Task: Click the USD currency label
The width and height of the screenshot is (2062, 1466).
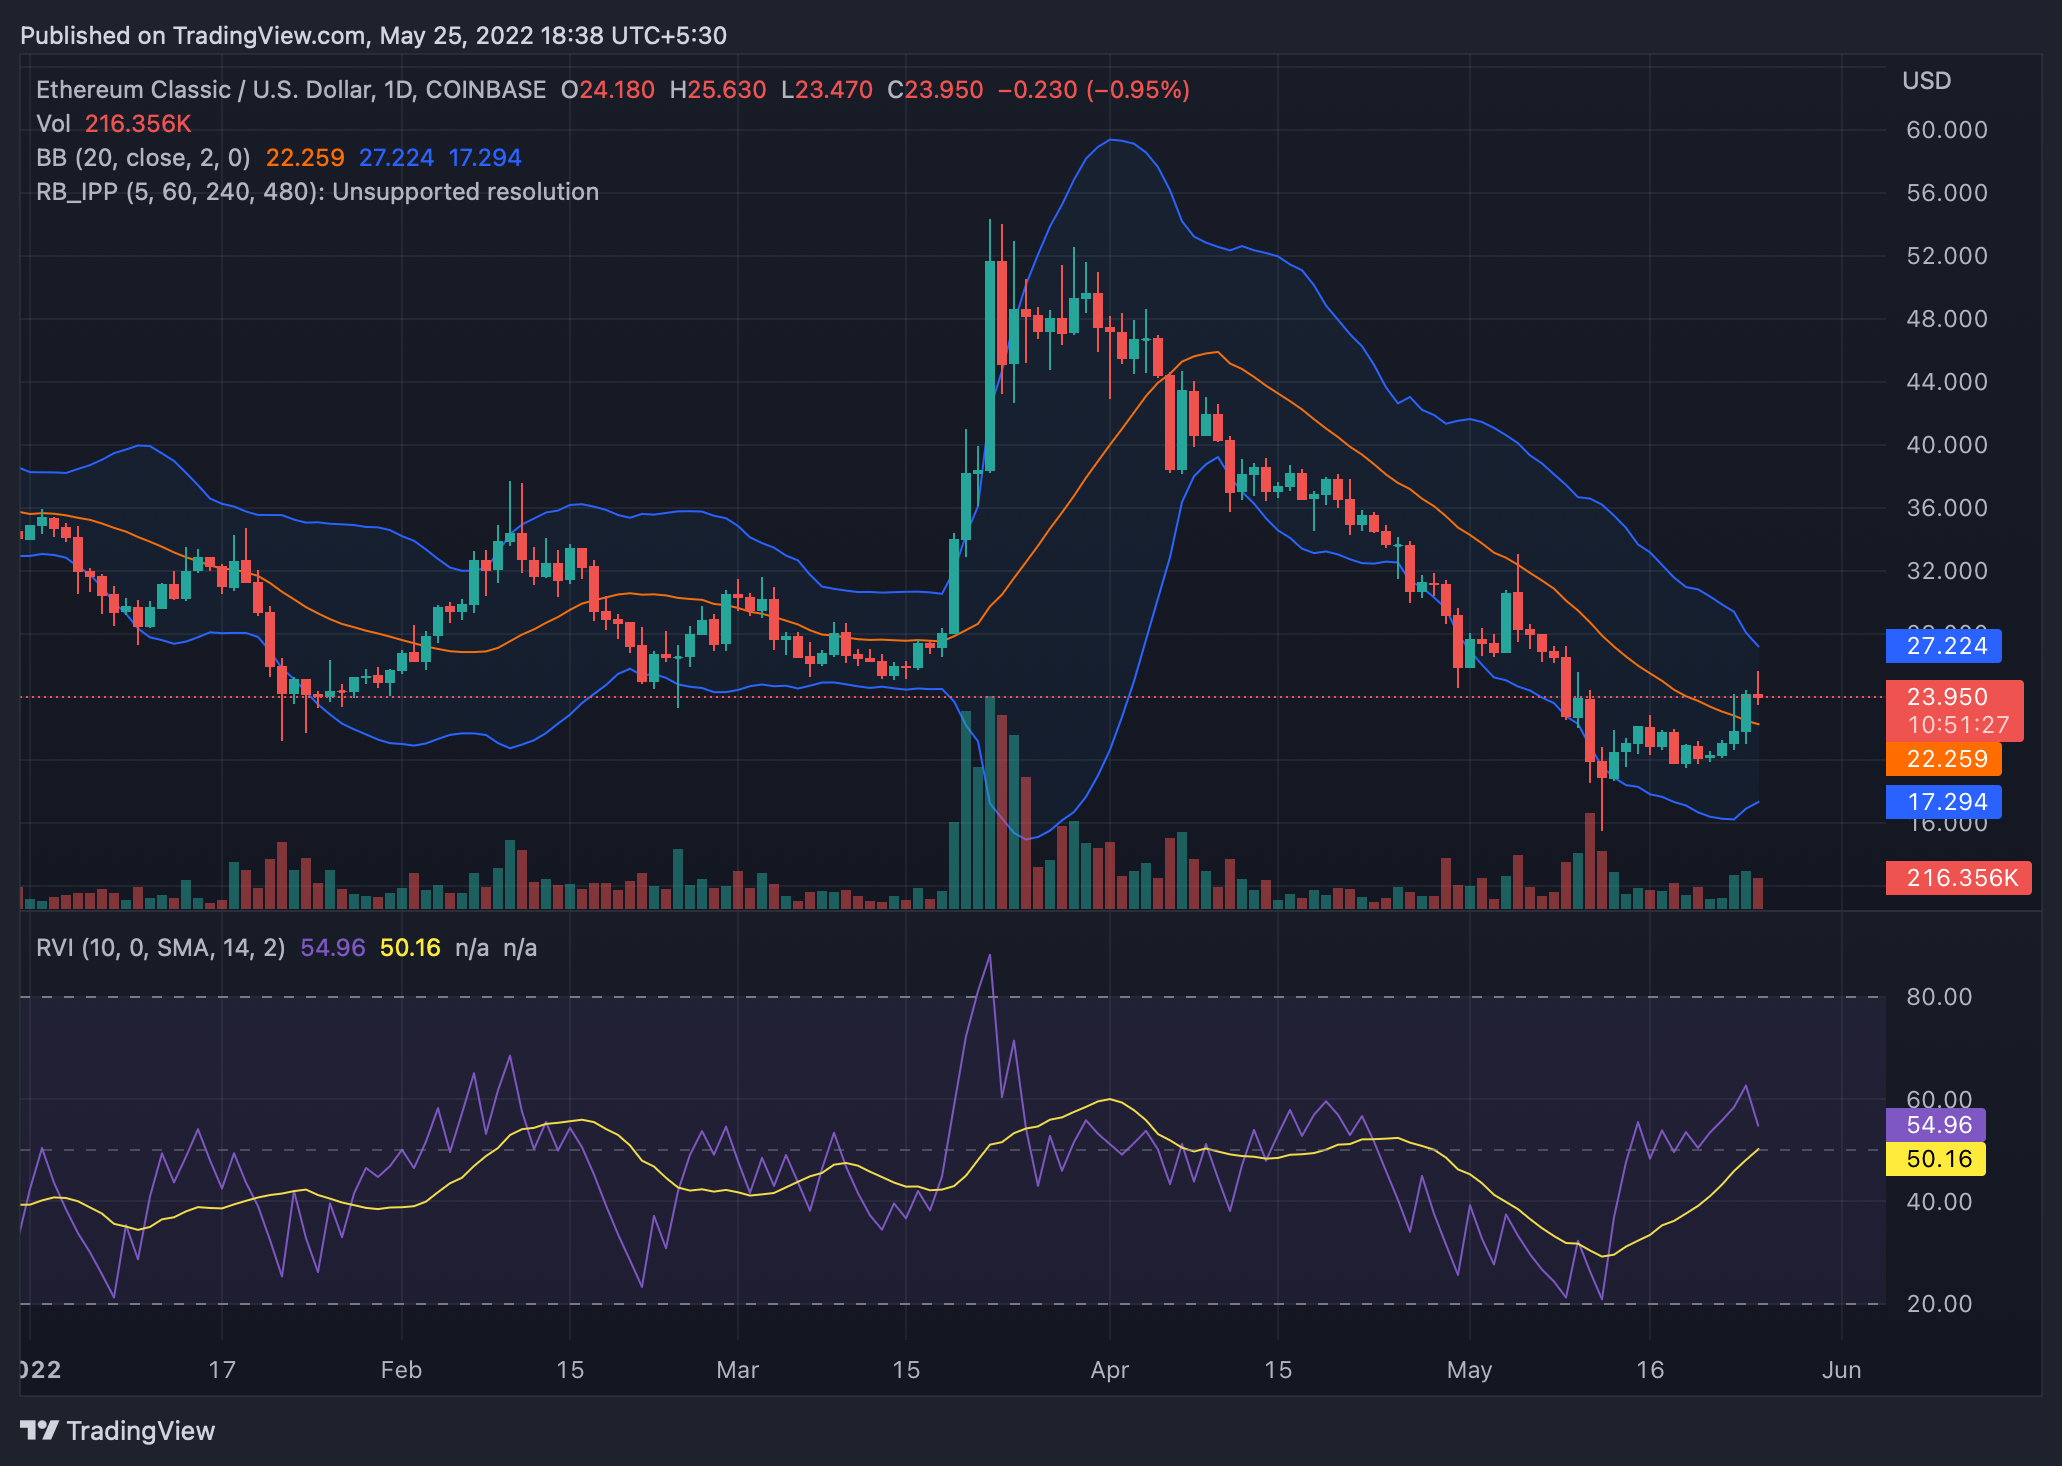Action: [1925, 81]
